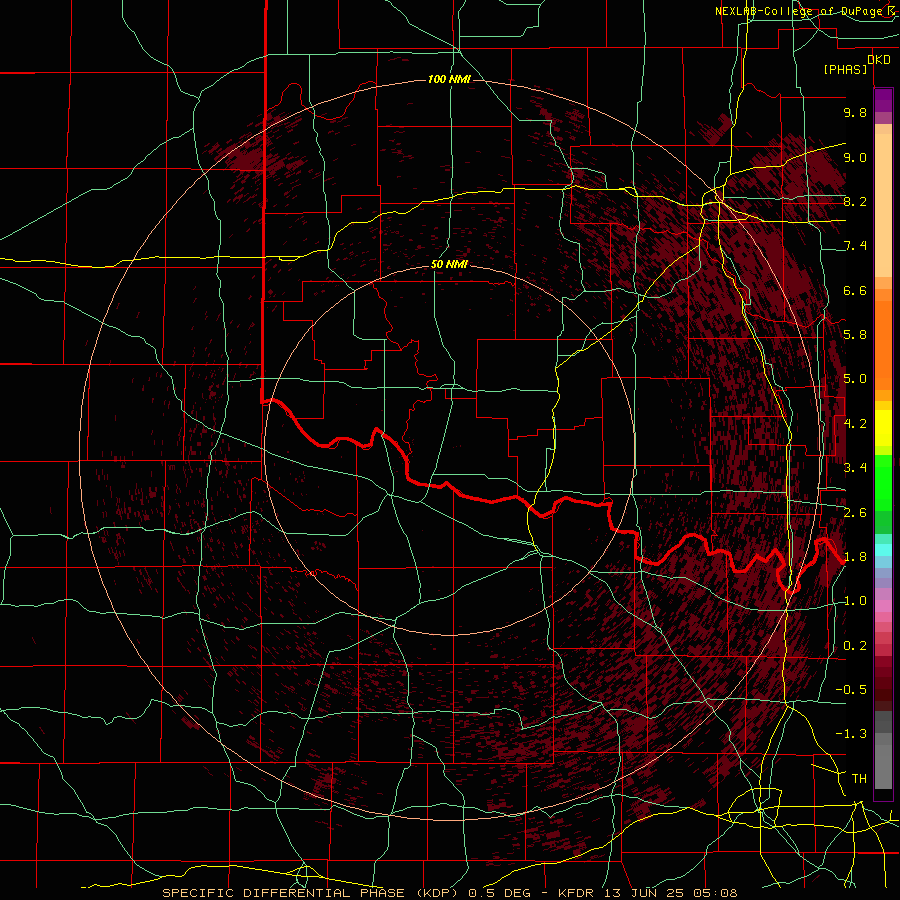Click the 100 NMI range ring label
This screenshot has height=900, width=900.
[449, 79]
